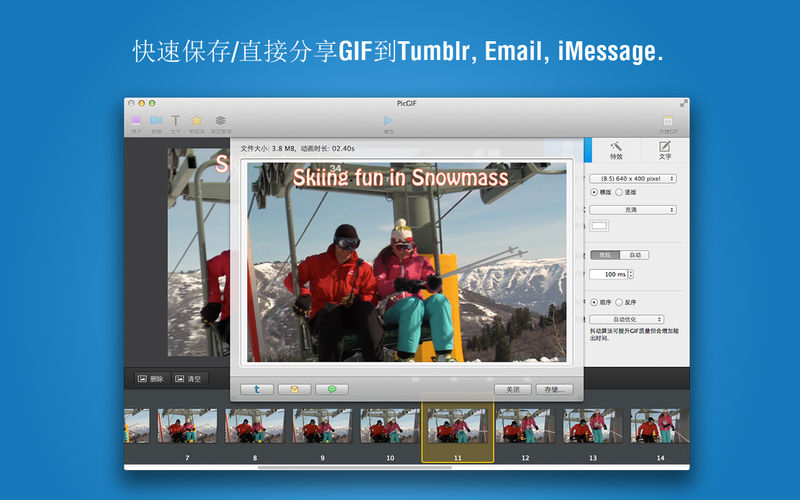Click the stacked layers toolbar icon
The width and height of the screenshot is (800, 500).
coord(220,120)
